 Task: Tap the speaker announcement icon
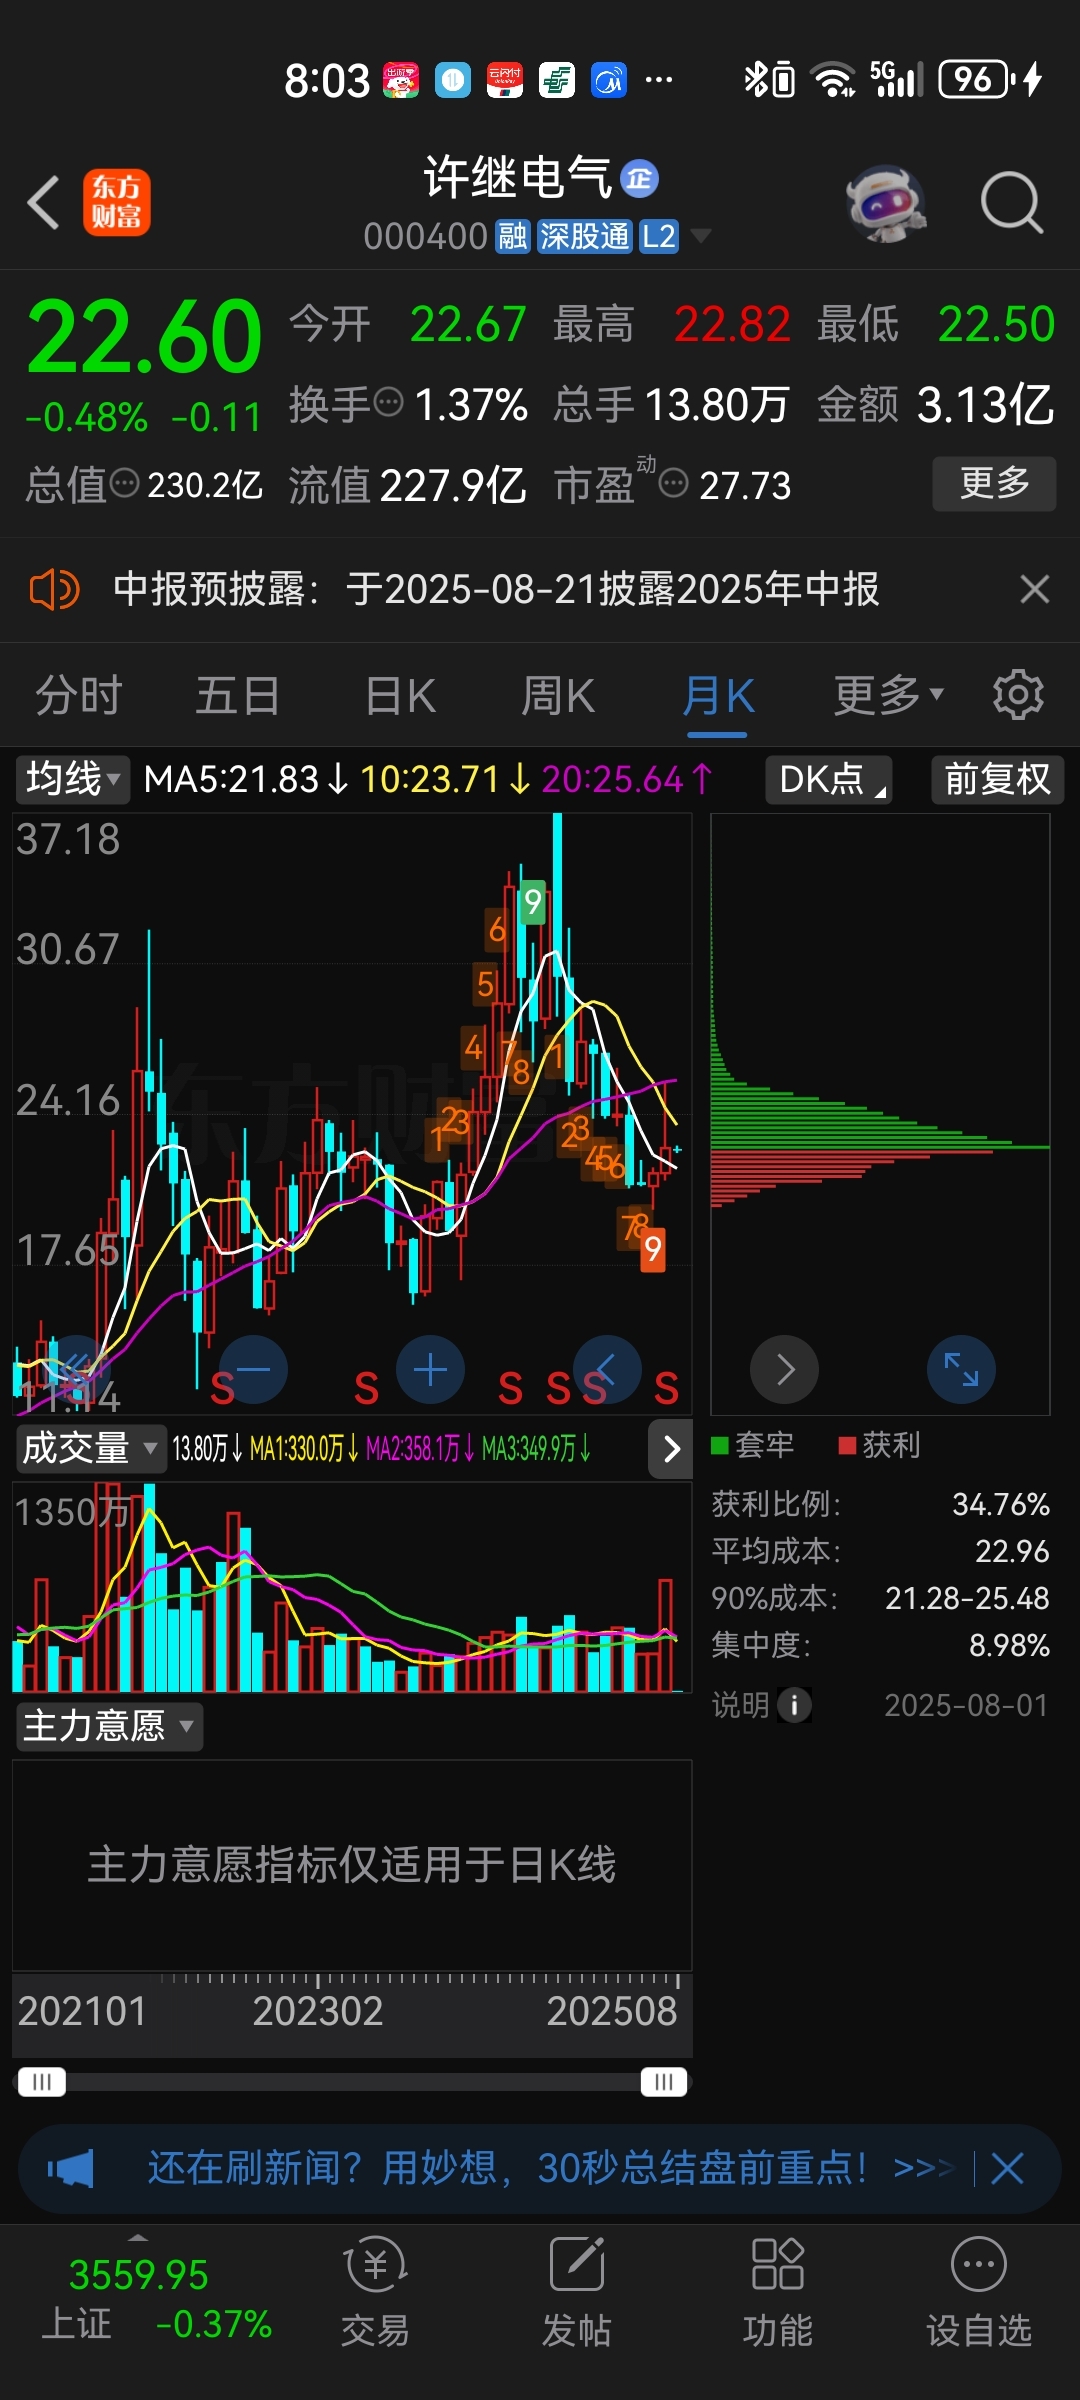tap(54, 589)
